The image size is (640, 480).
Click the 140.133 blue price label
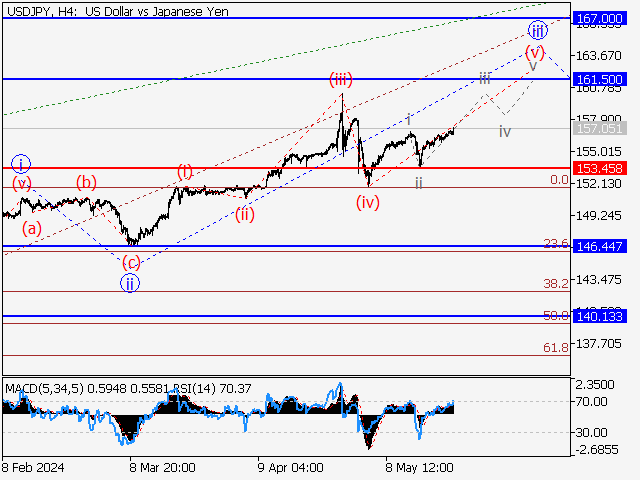(x=599, y=316)
